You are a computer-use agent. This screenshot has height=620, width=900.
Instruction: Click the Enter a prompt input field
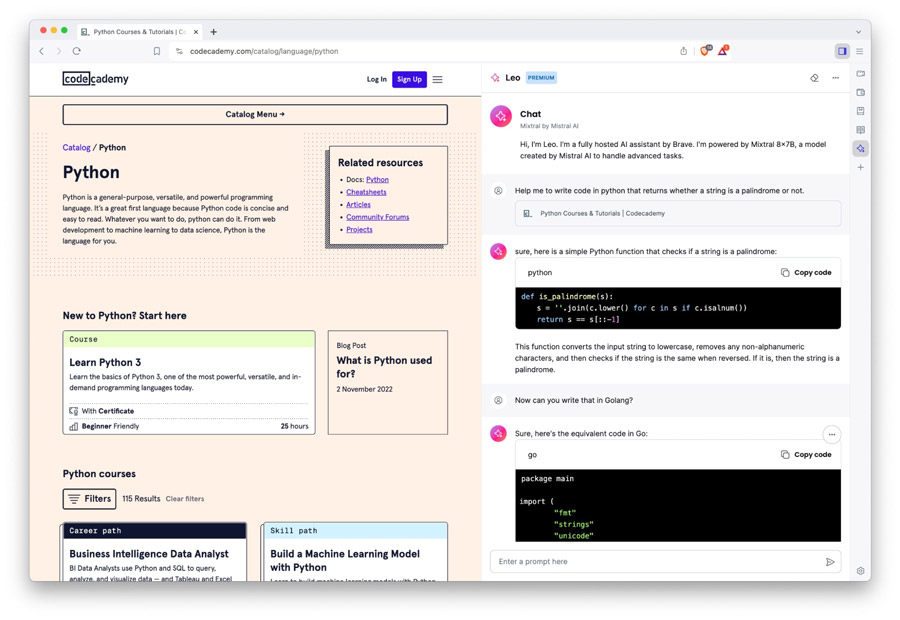(656, 562)
